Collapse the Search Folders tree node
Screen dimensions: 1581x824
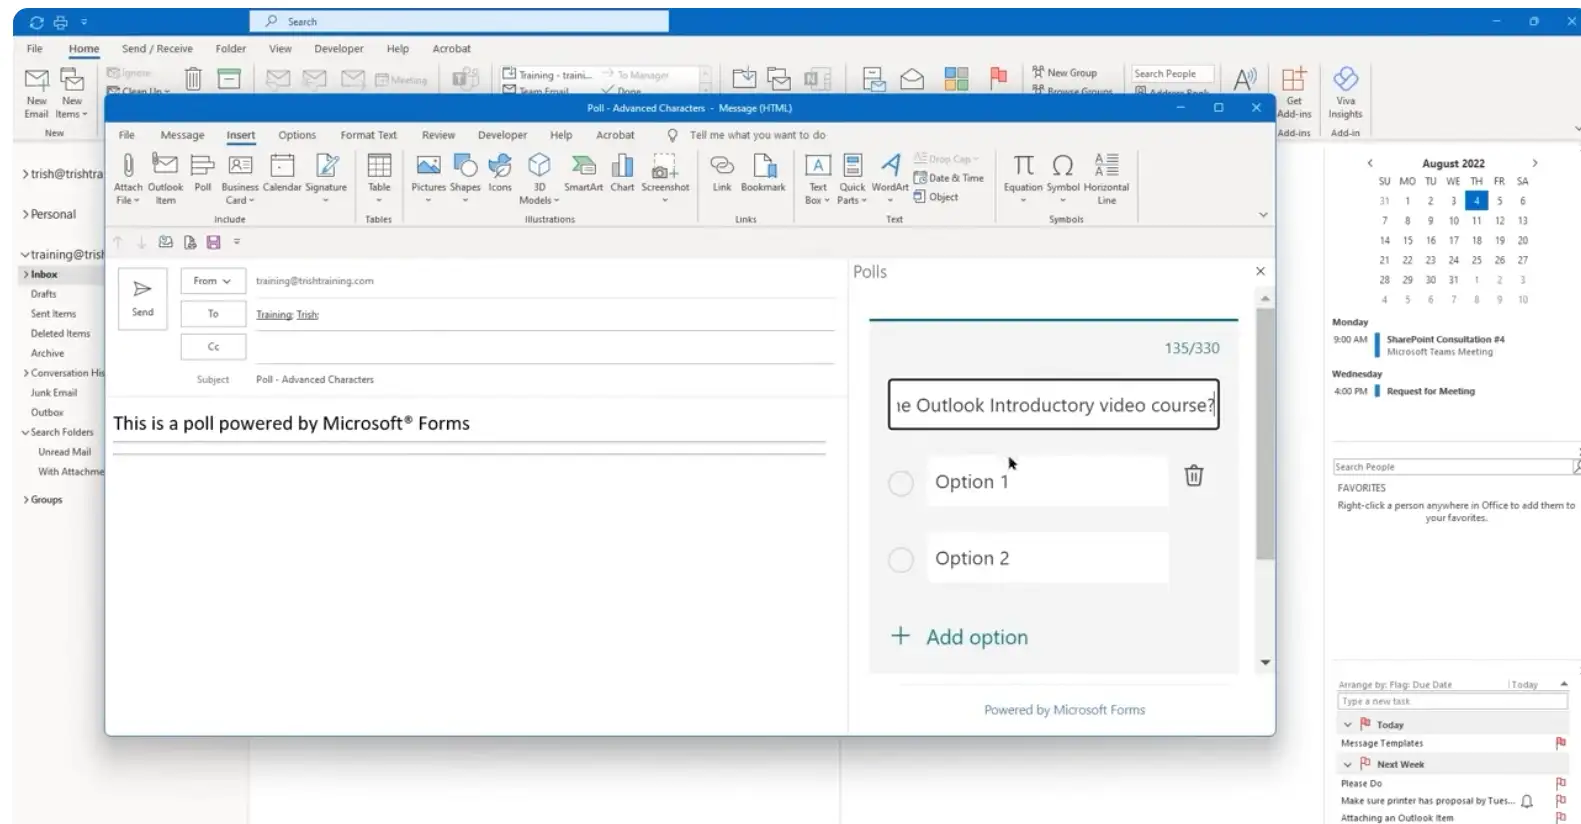coord(25,433)
